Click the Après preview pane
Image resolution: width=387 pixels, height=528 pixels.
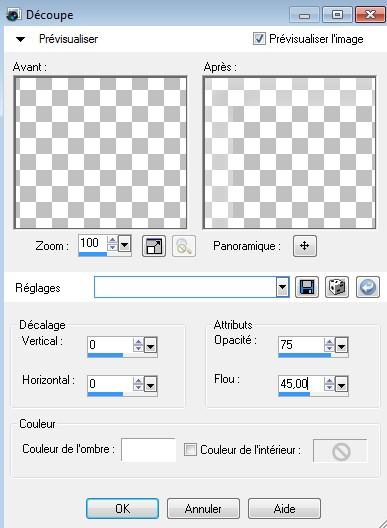click(289, 153)
